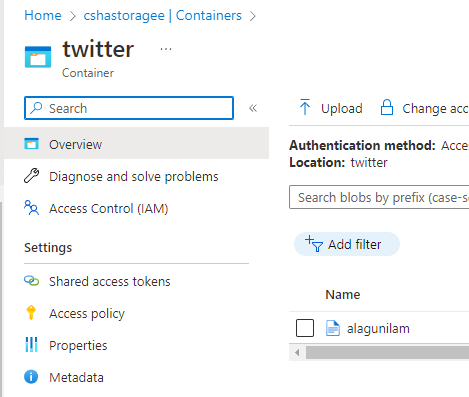Open Access Control (IAM)
Viewport: 469px width, 397px height.
click(x=109, y=208)
